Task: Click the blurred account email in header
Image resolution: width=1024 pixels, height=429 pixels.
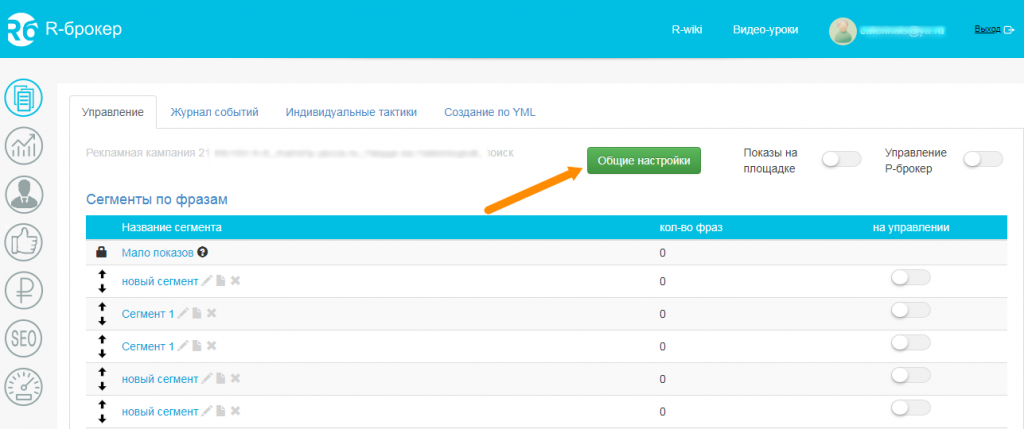Action: coord(903,29)
